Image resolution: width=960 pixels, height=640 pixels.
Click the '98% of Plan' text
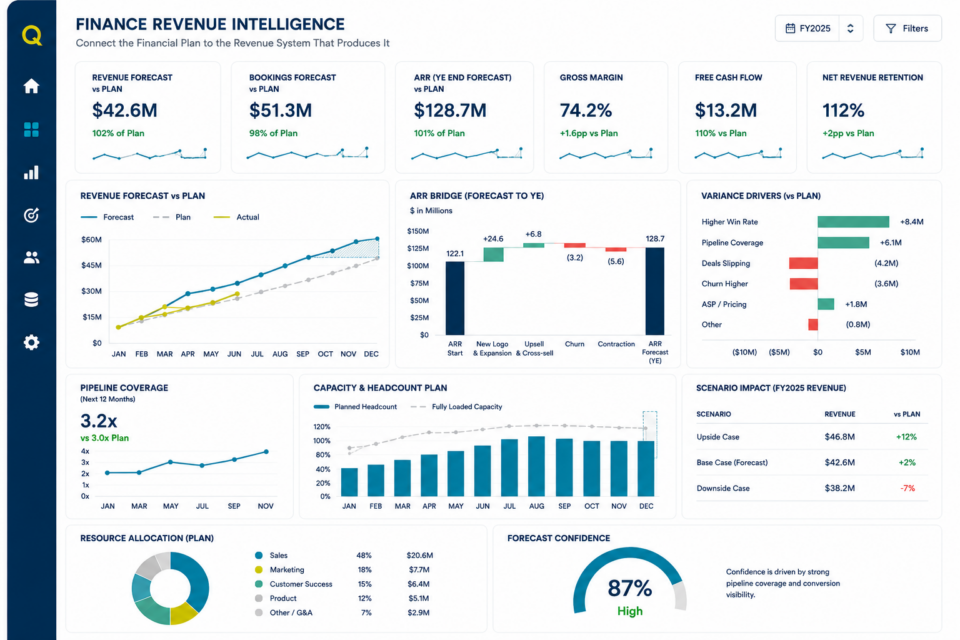click(273, 133)
